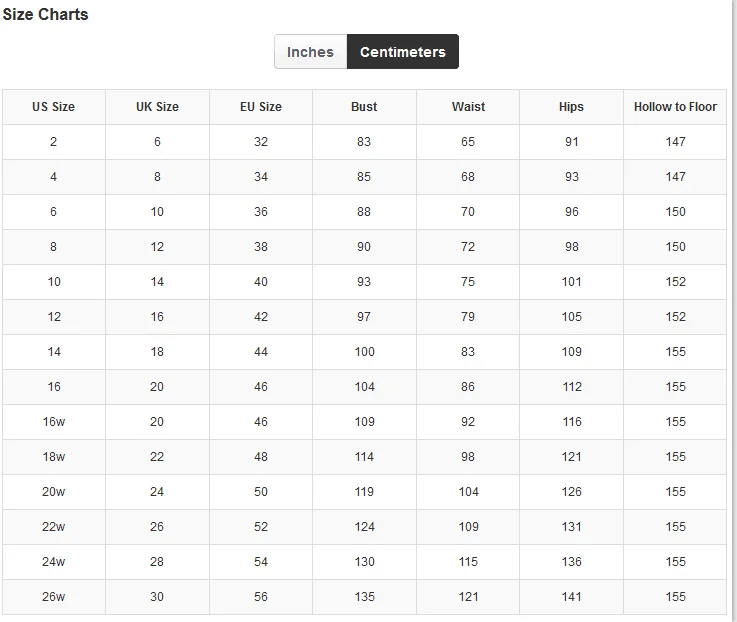Switch to the Inches tab
The height and width of the screenshot is (622, 737).
(x=310, y=52)
